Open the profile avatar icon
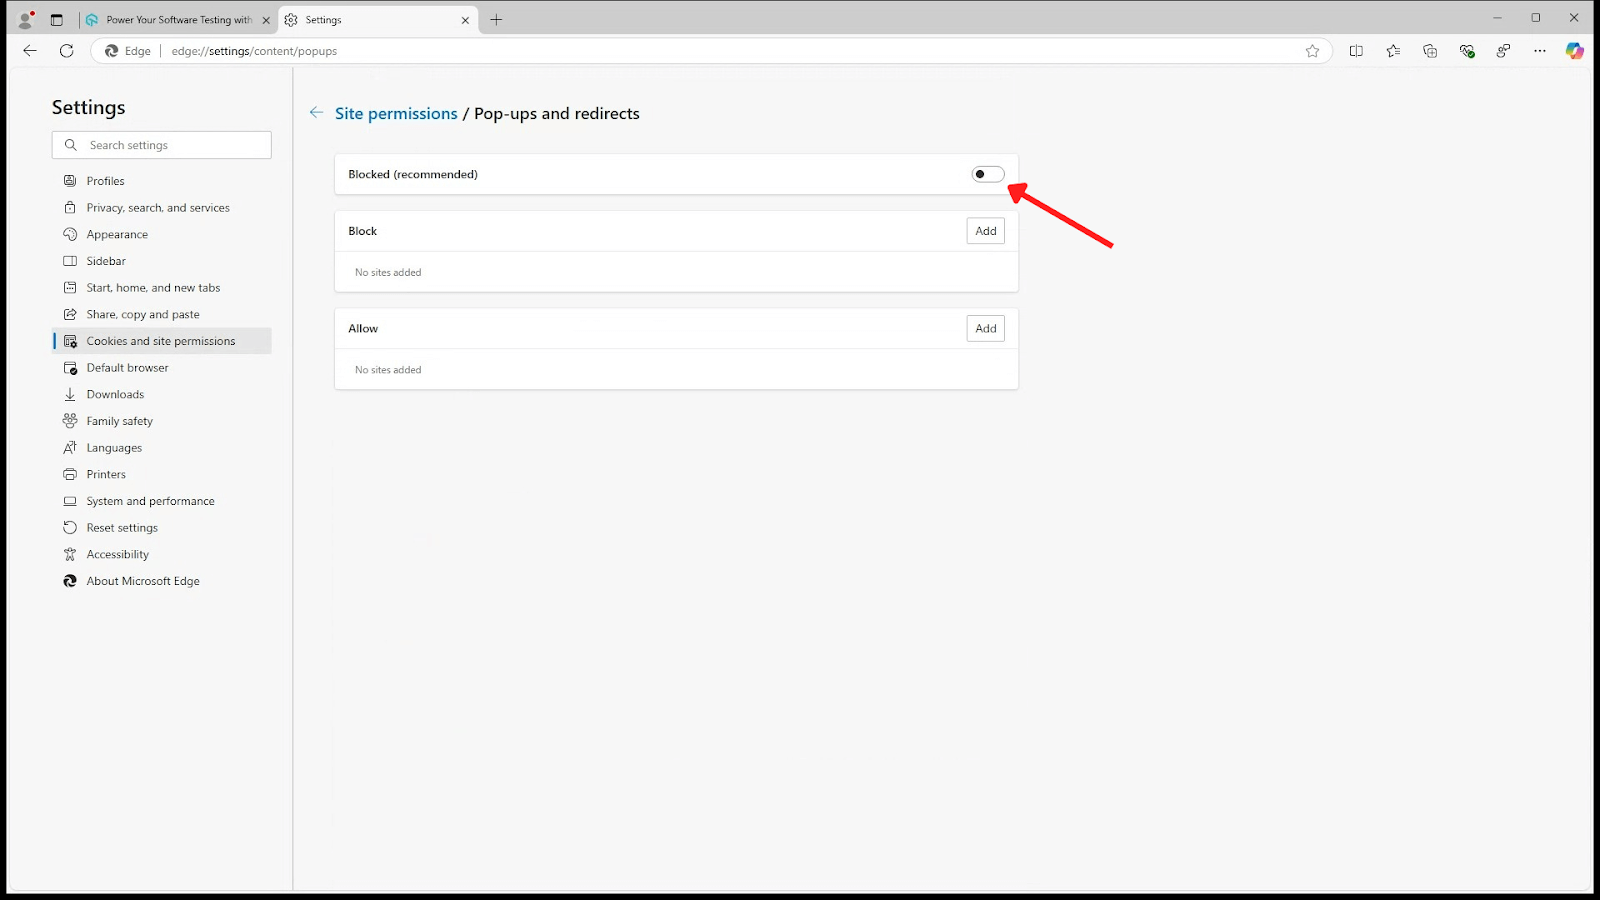1600x900 pixels. pyautogui.click(x=26, y=19)
